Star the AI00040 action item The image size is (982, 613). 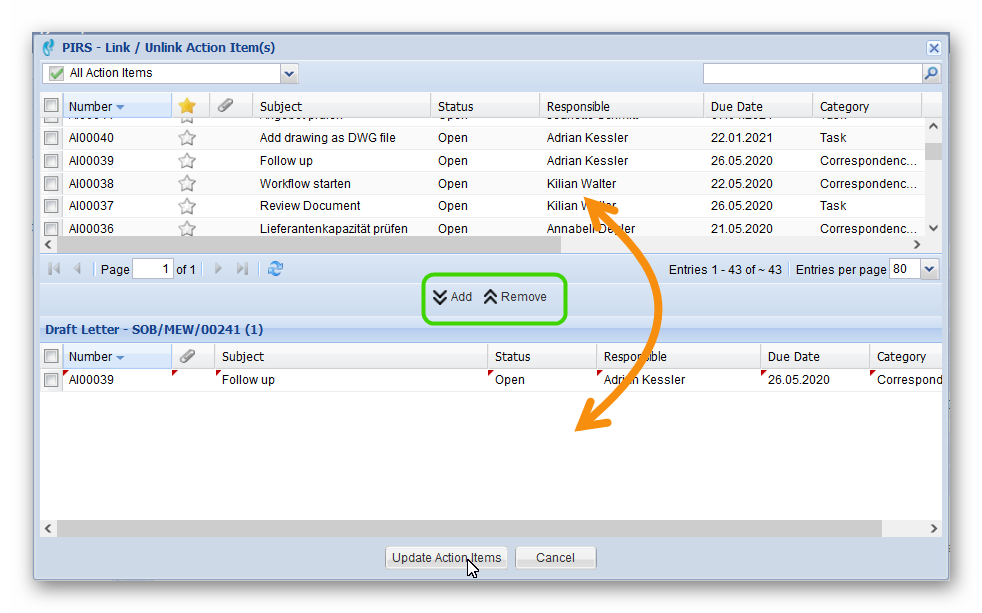[187, 138]
